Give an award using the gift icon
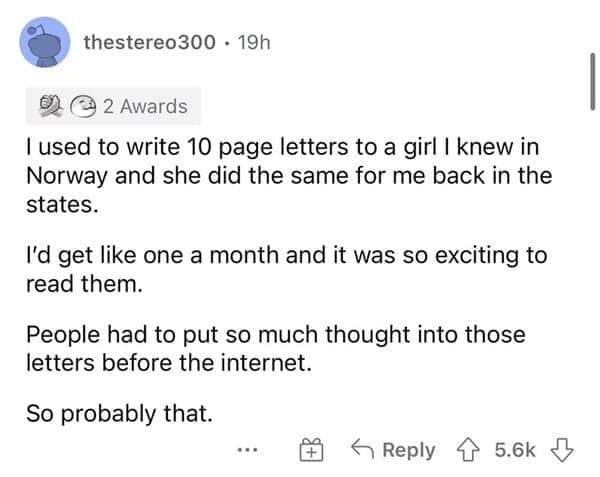This screenshot has height=477, width=600. [312, 450]
